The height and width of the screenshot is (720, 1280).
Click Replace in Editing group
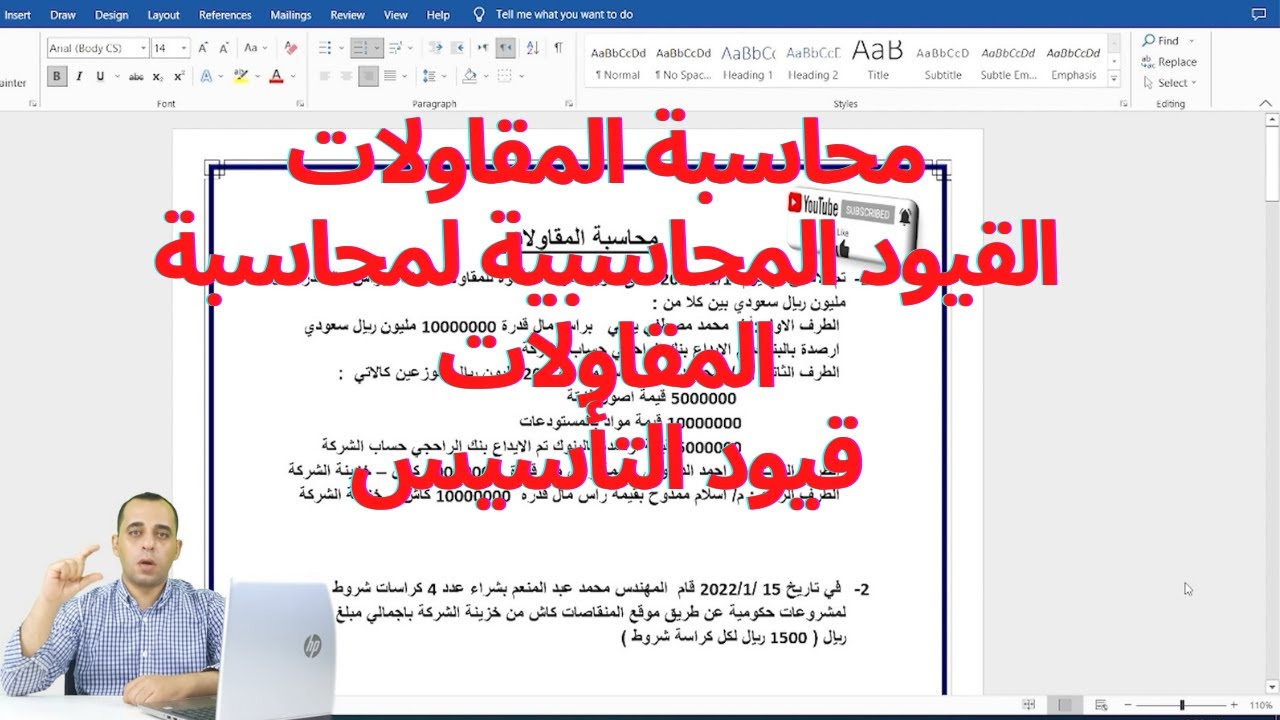tap(1169, 62)
